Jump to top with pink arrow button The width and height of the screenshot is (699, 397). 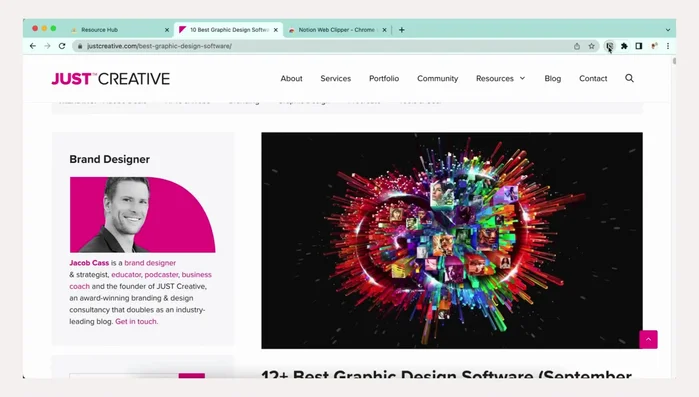pyautogui.click(x=648, y=340)
